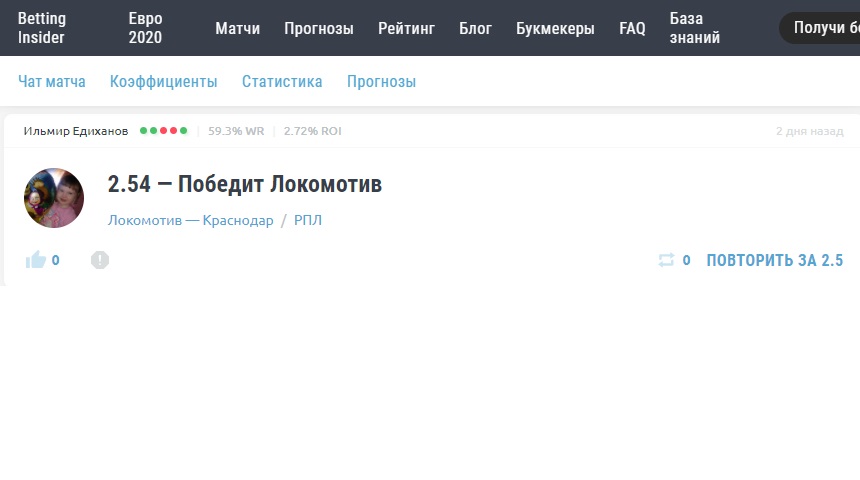
Task: Open the Матчи menu item
Action: (x=237, y=29)
